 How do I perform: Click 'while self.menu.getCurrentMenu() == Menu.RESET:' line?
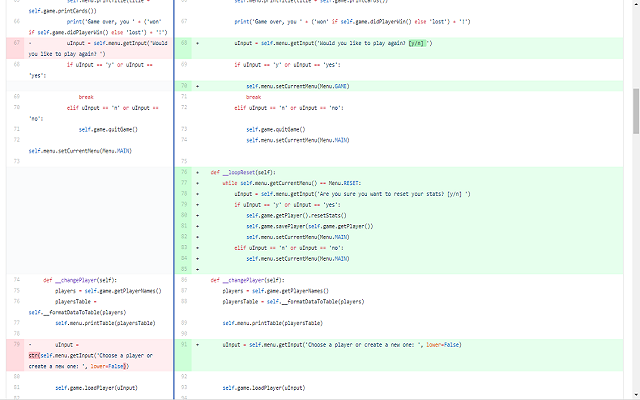click(292, 183)
